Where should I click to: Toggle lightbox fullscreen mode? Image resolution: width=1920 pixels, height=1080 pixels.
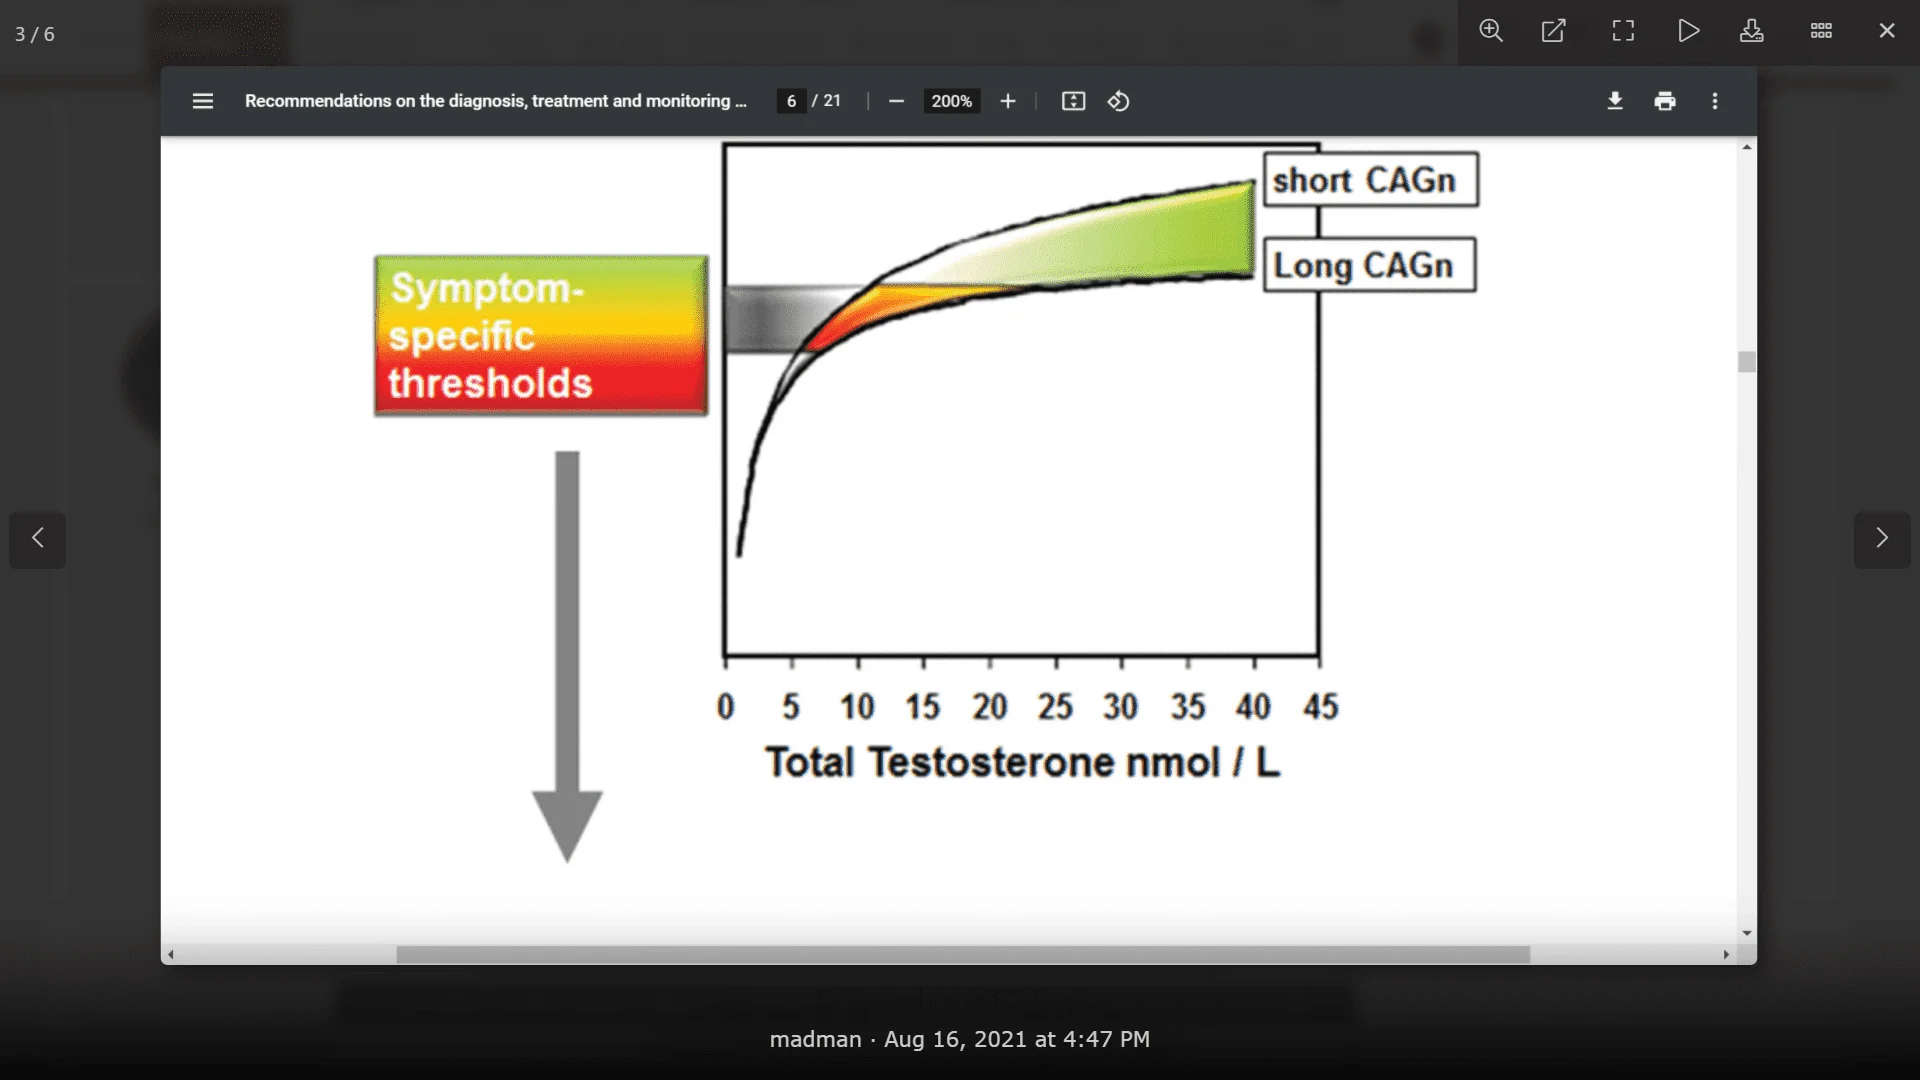tap(1623, 31)
